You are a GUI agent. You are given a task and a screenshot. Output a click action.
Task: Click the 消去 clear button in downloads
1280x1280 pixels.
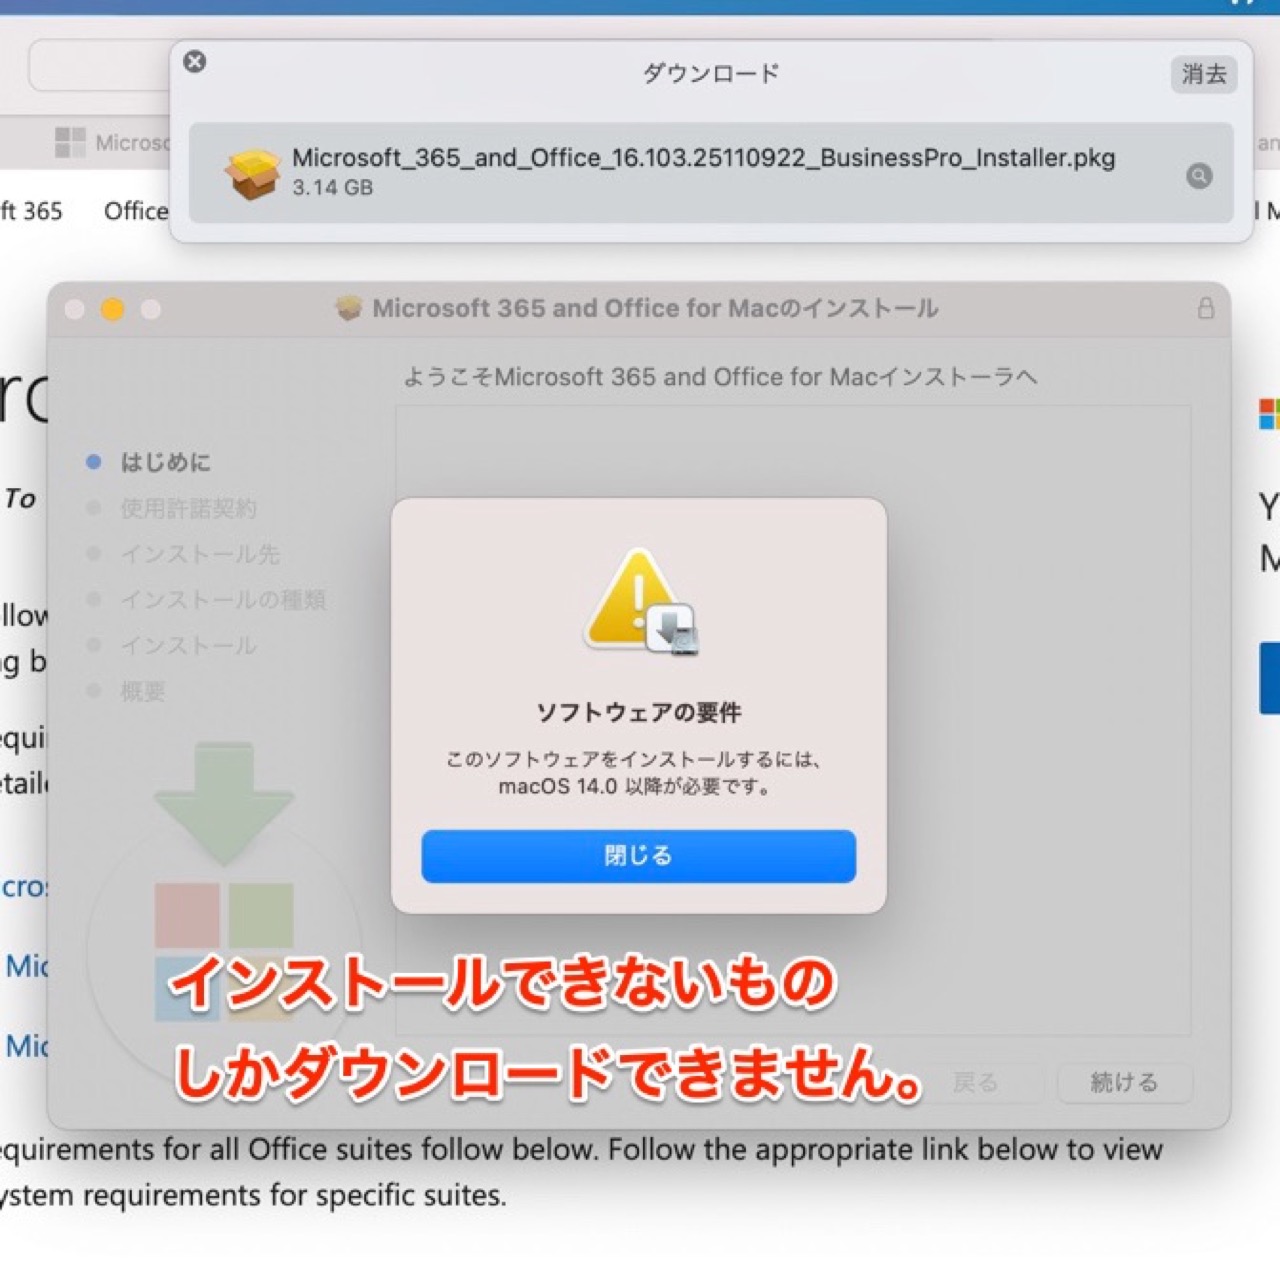(x=1204, y=74)
